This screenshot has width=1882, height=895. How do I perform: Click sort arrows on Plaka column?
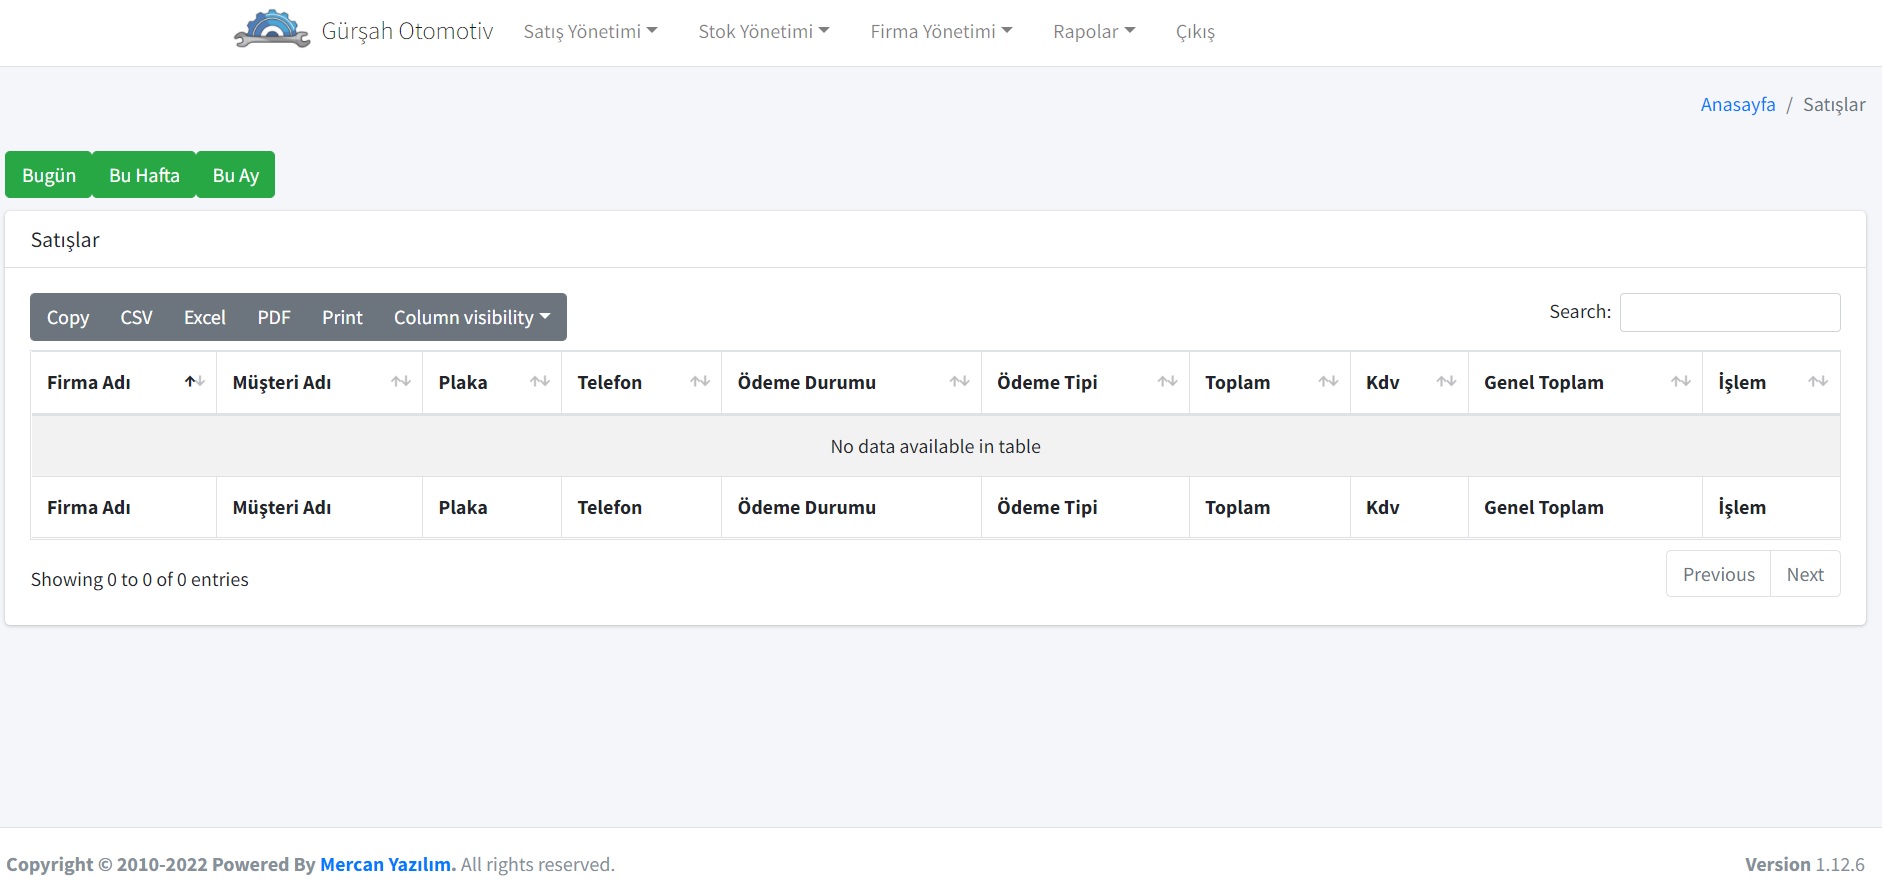pos(540,382)
